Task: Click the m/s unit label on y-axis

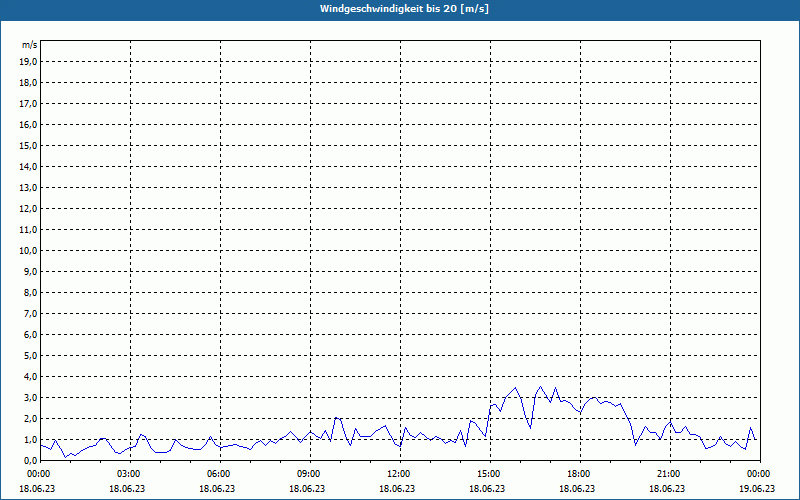Action: pos(30,45)
